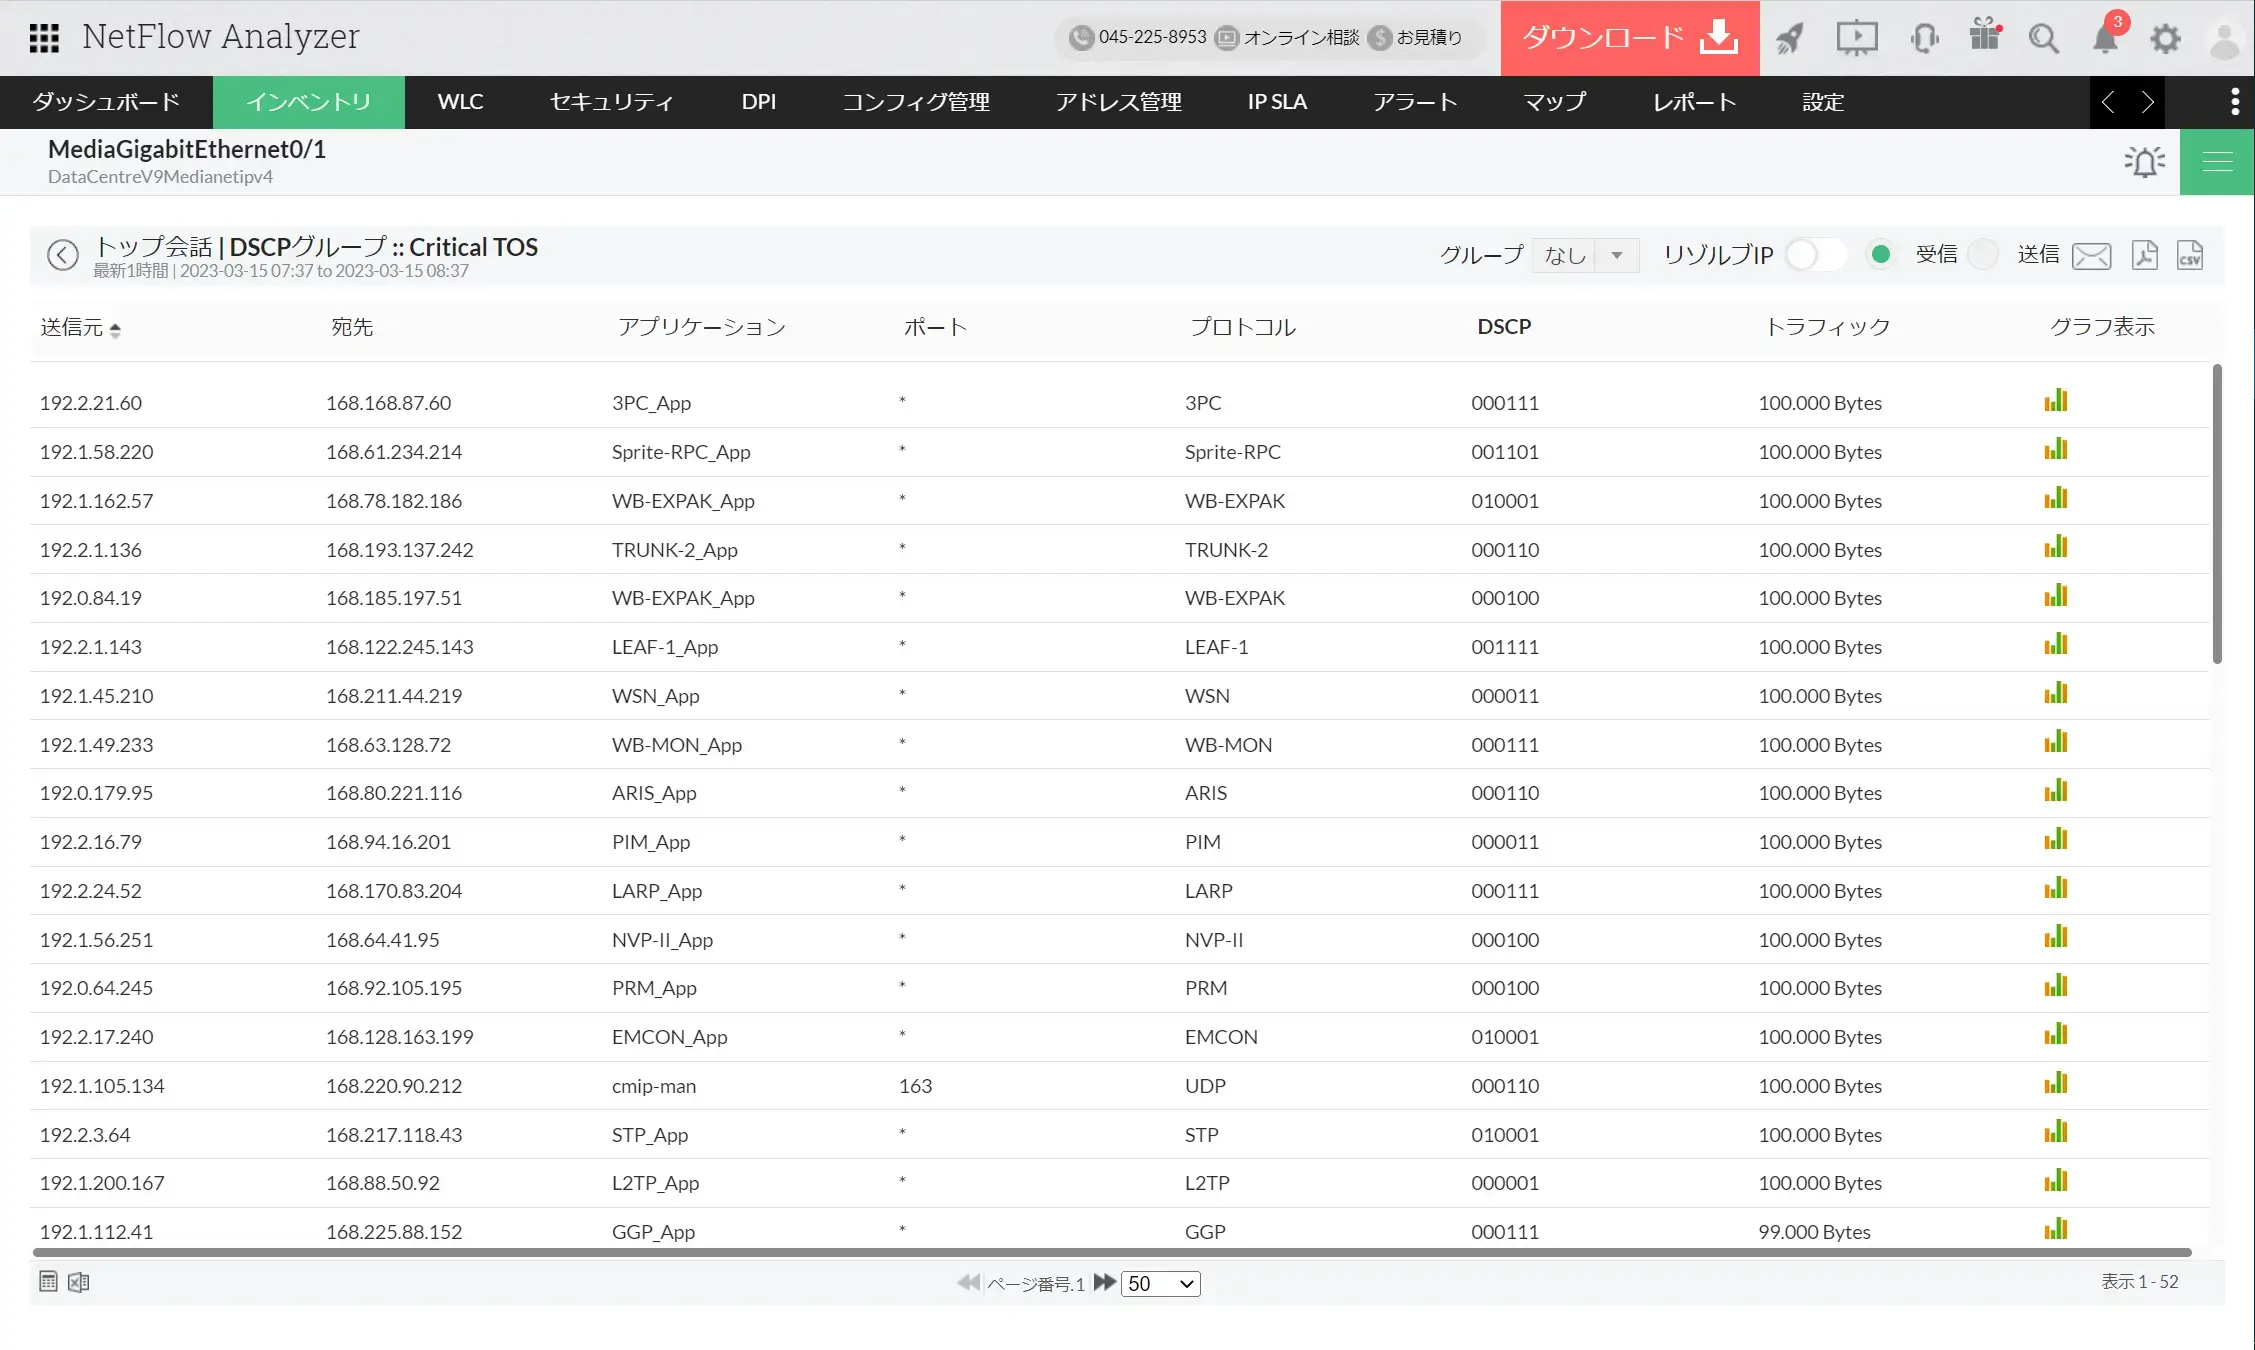The height and width of the screenshot is (1350, 2255).
Task: Toggle the リゾルブIP switch
Action: (1814, 255)
